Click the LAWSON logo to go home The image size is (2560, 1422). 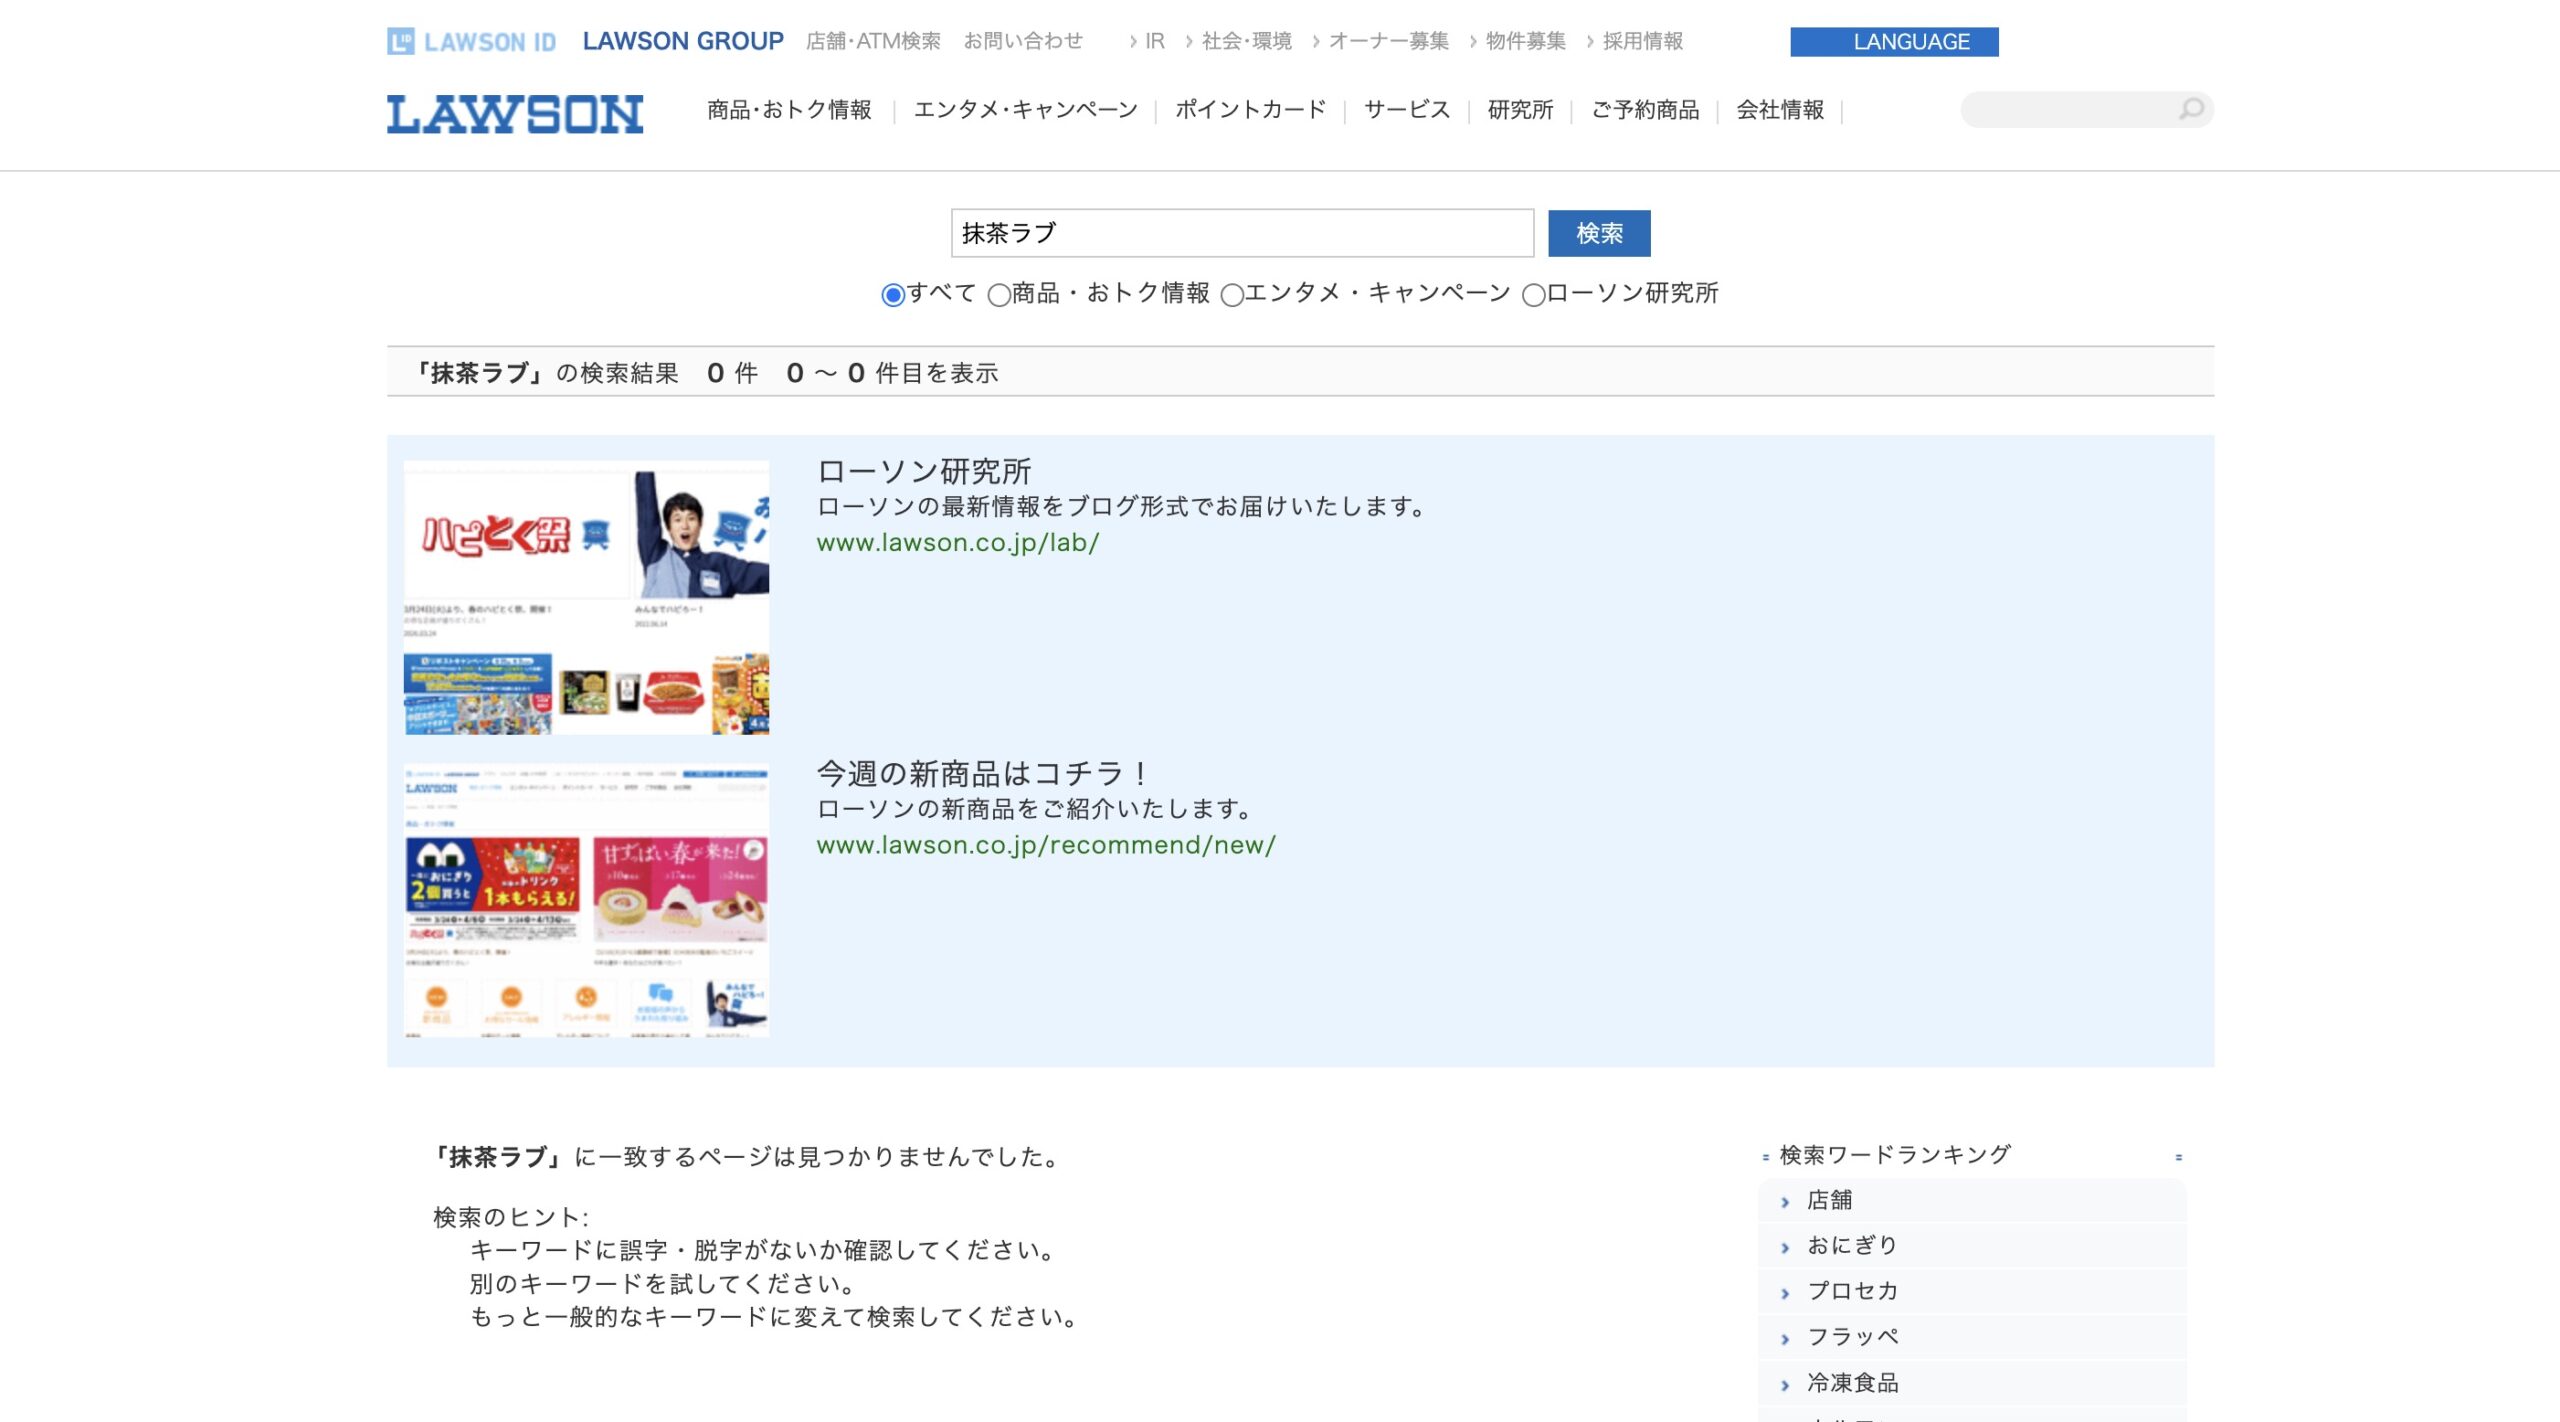point(516,113)
